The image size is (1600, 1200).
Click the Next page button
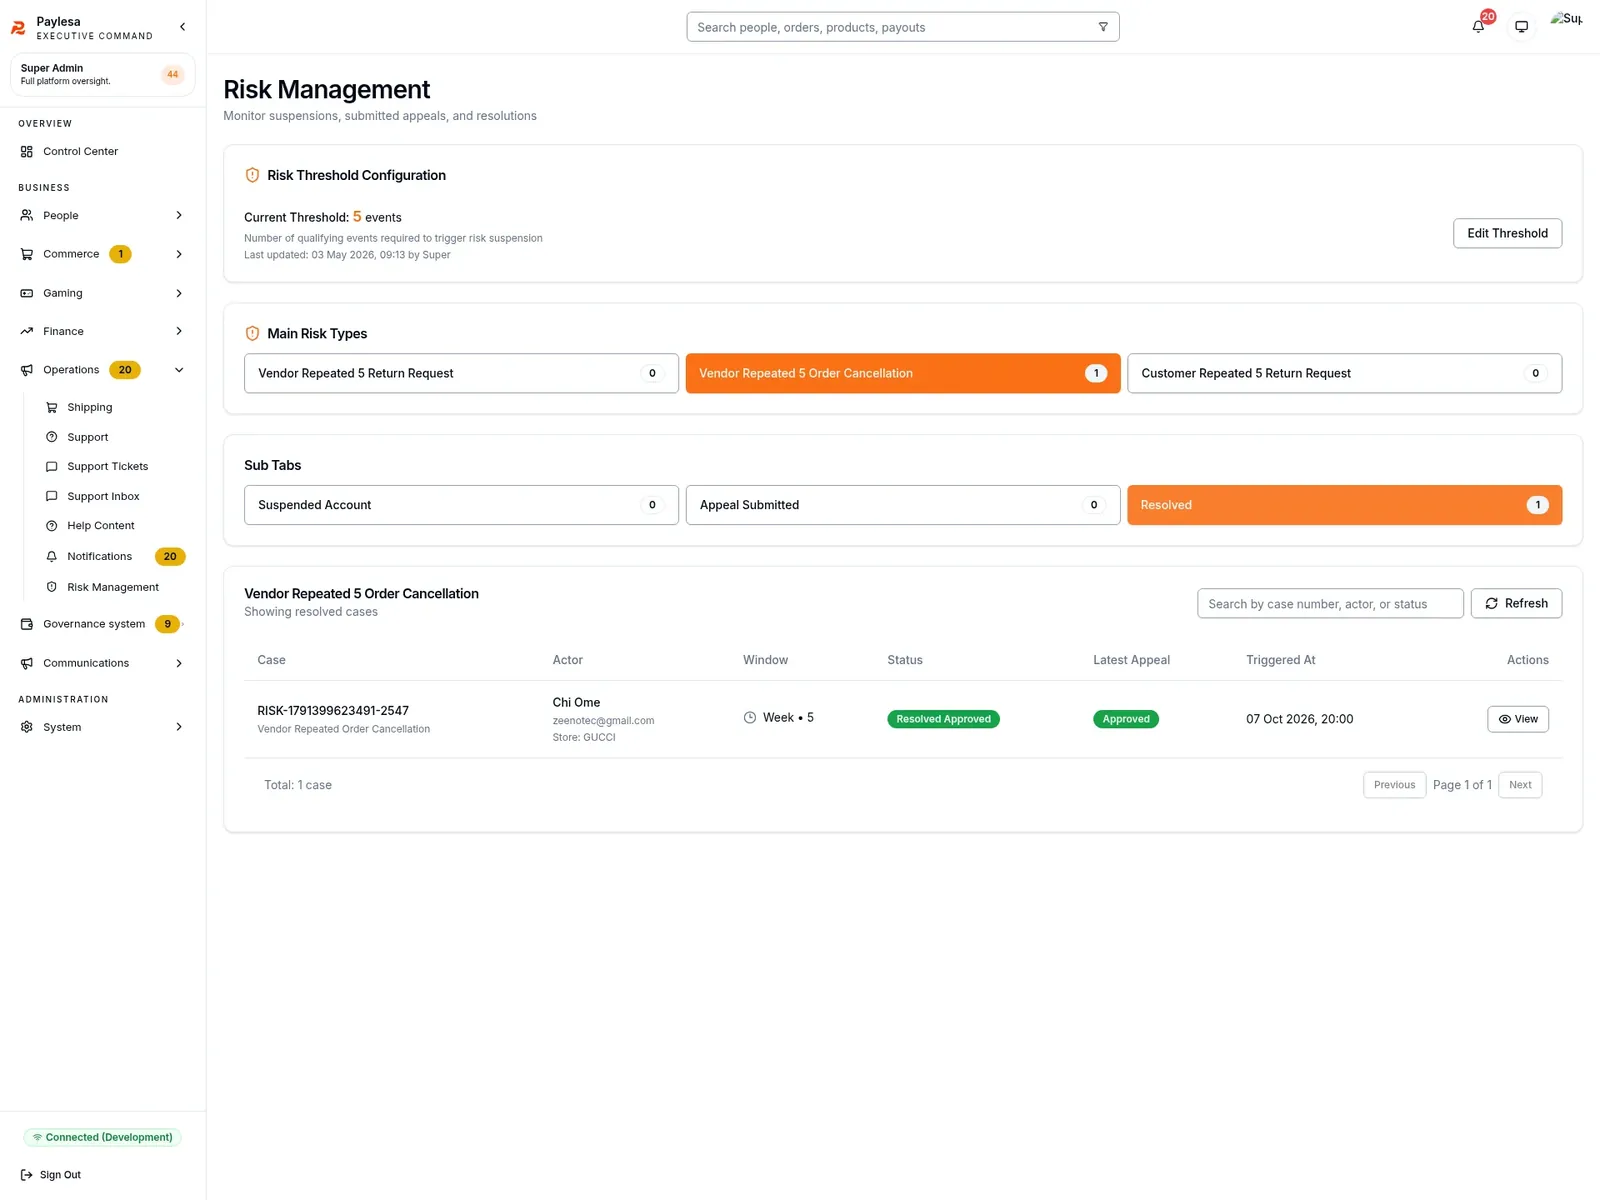click(1520, 785)
